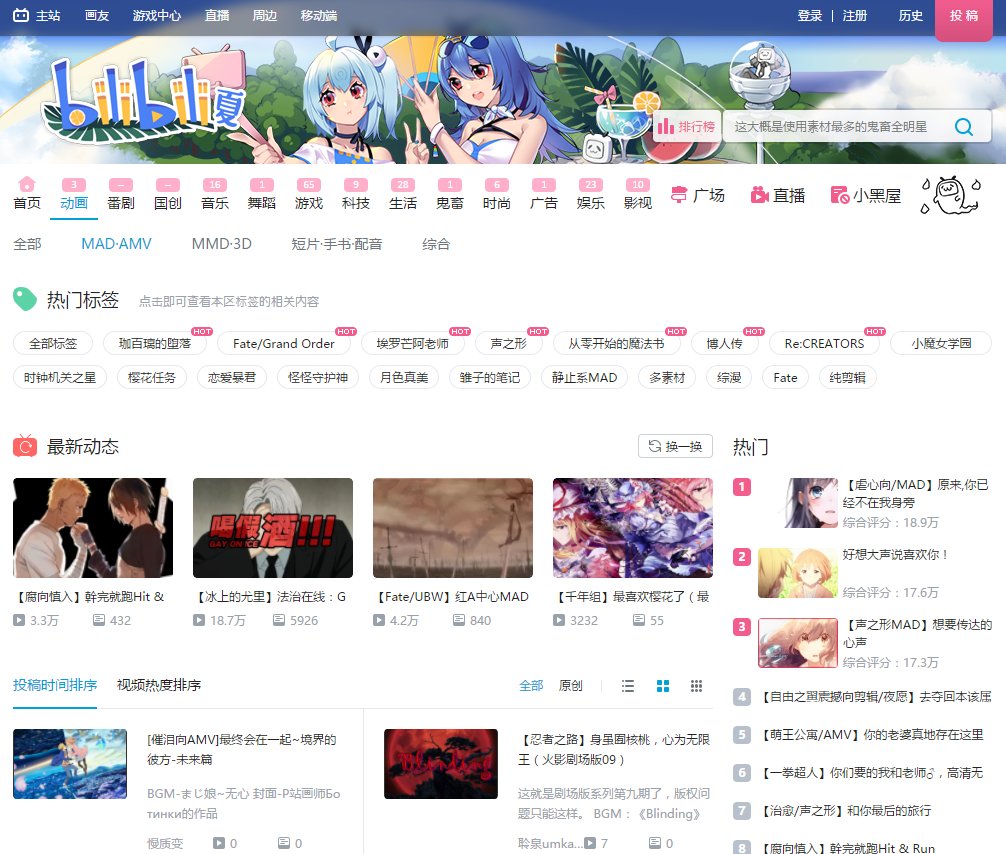Click the 热门标签 green tag icon
The height and width of the screenshot is (854, 1006).
click(x=24, y=299)
